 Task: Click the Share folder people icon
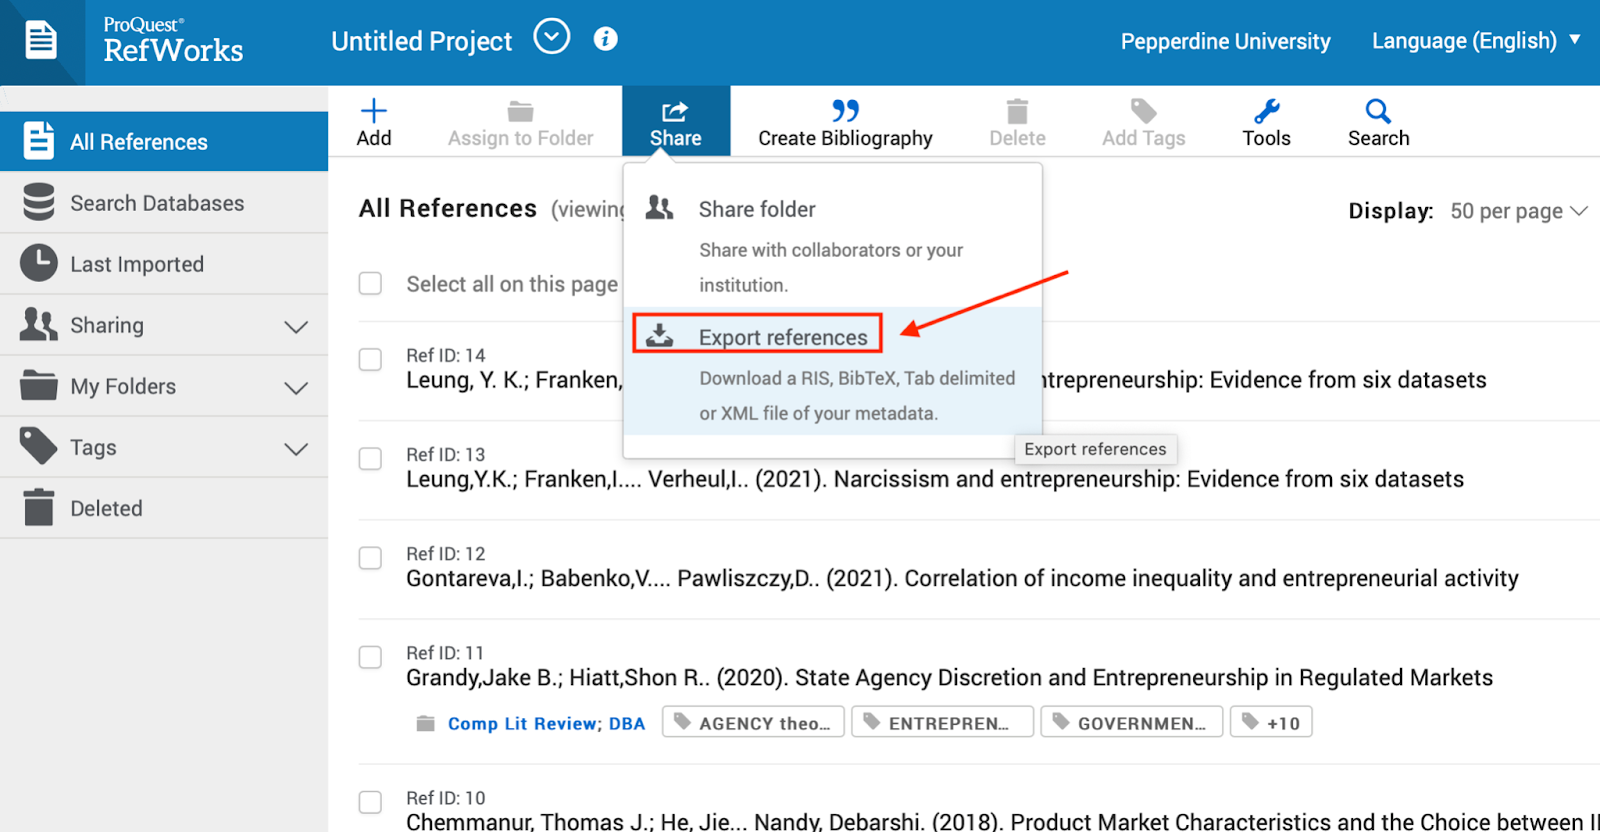[659, 207]
